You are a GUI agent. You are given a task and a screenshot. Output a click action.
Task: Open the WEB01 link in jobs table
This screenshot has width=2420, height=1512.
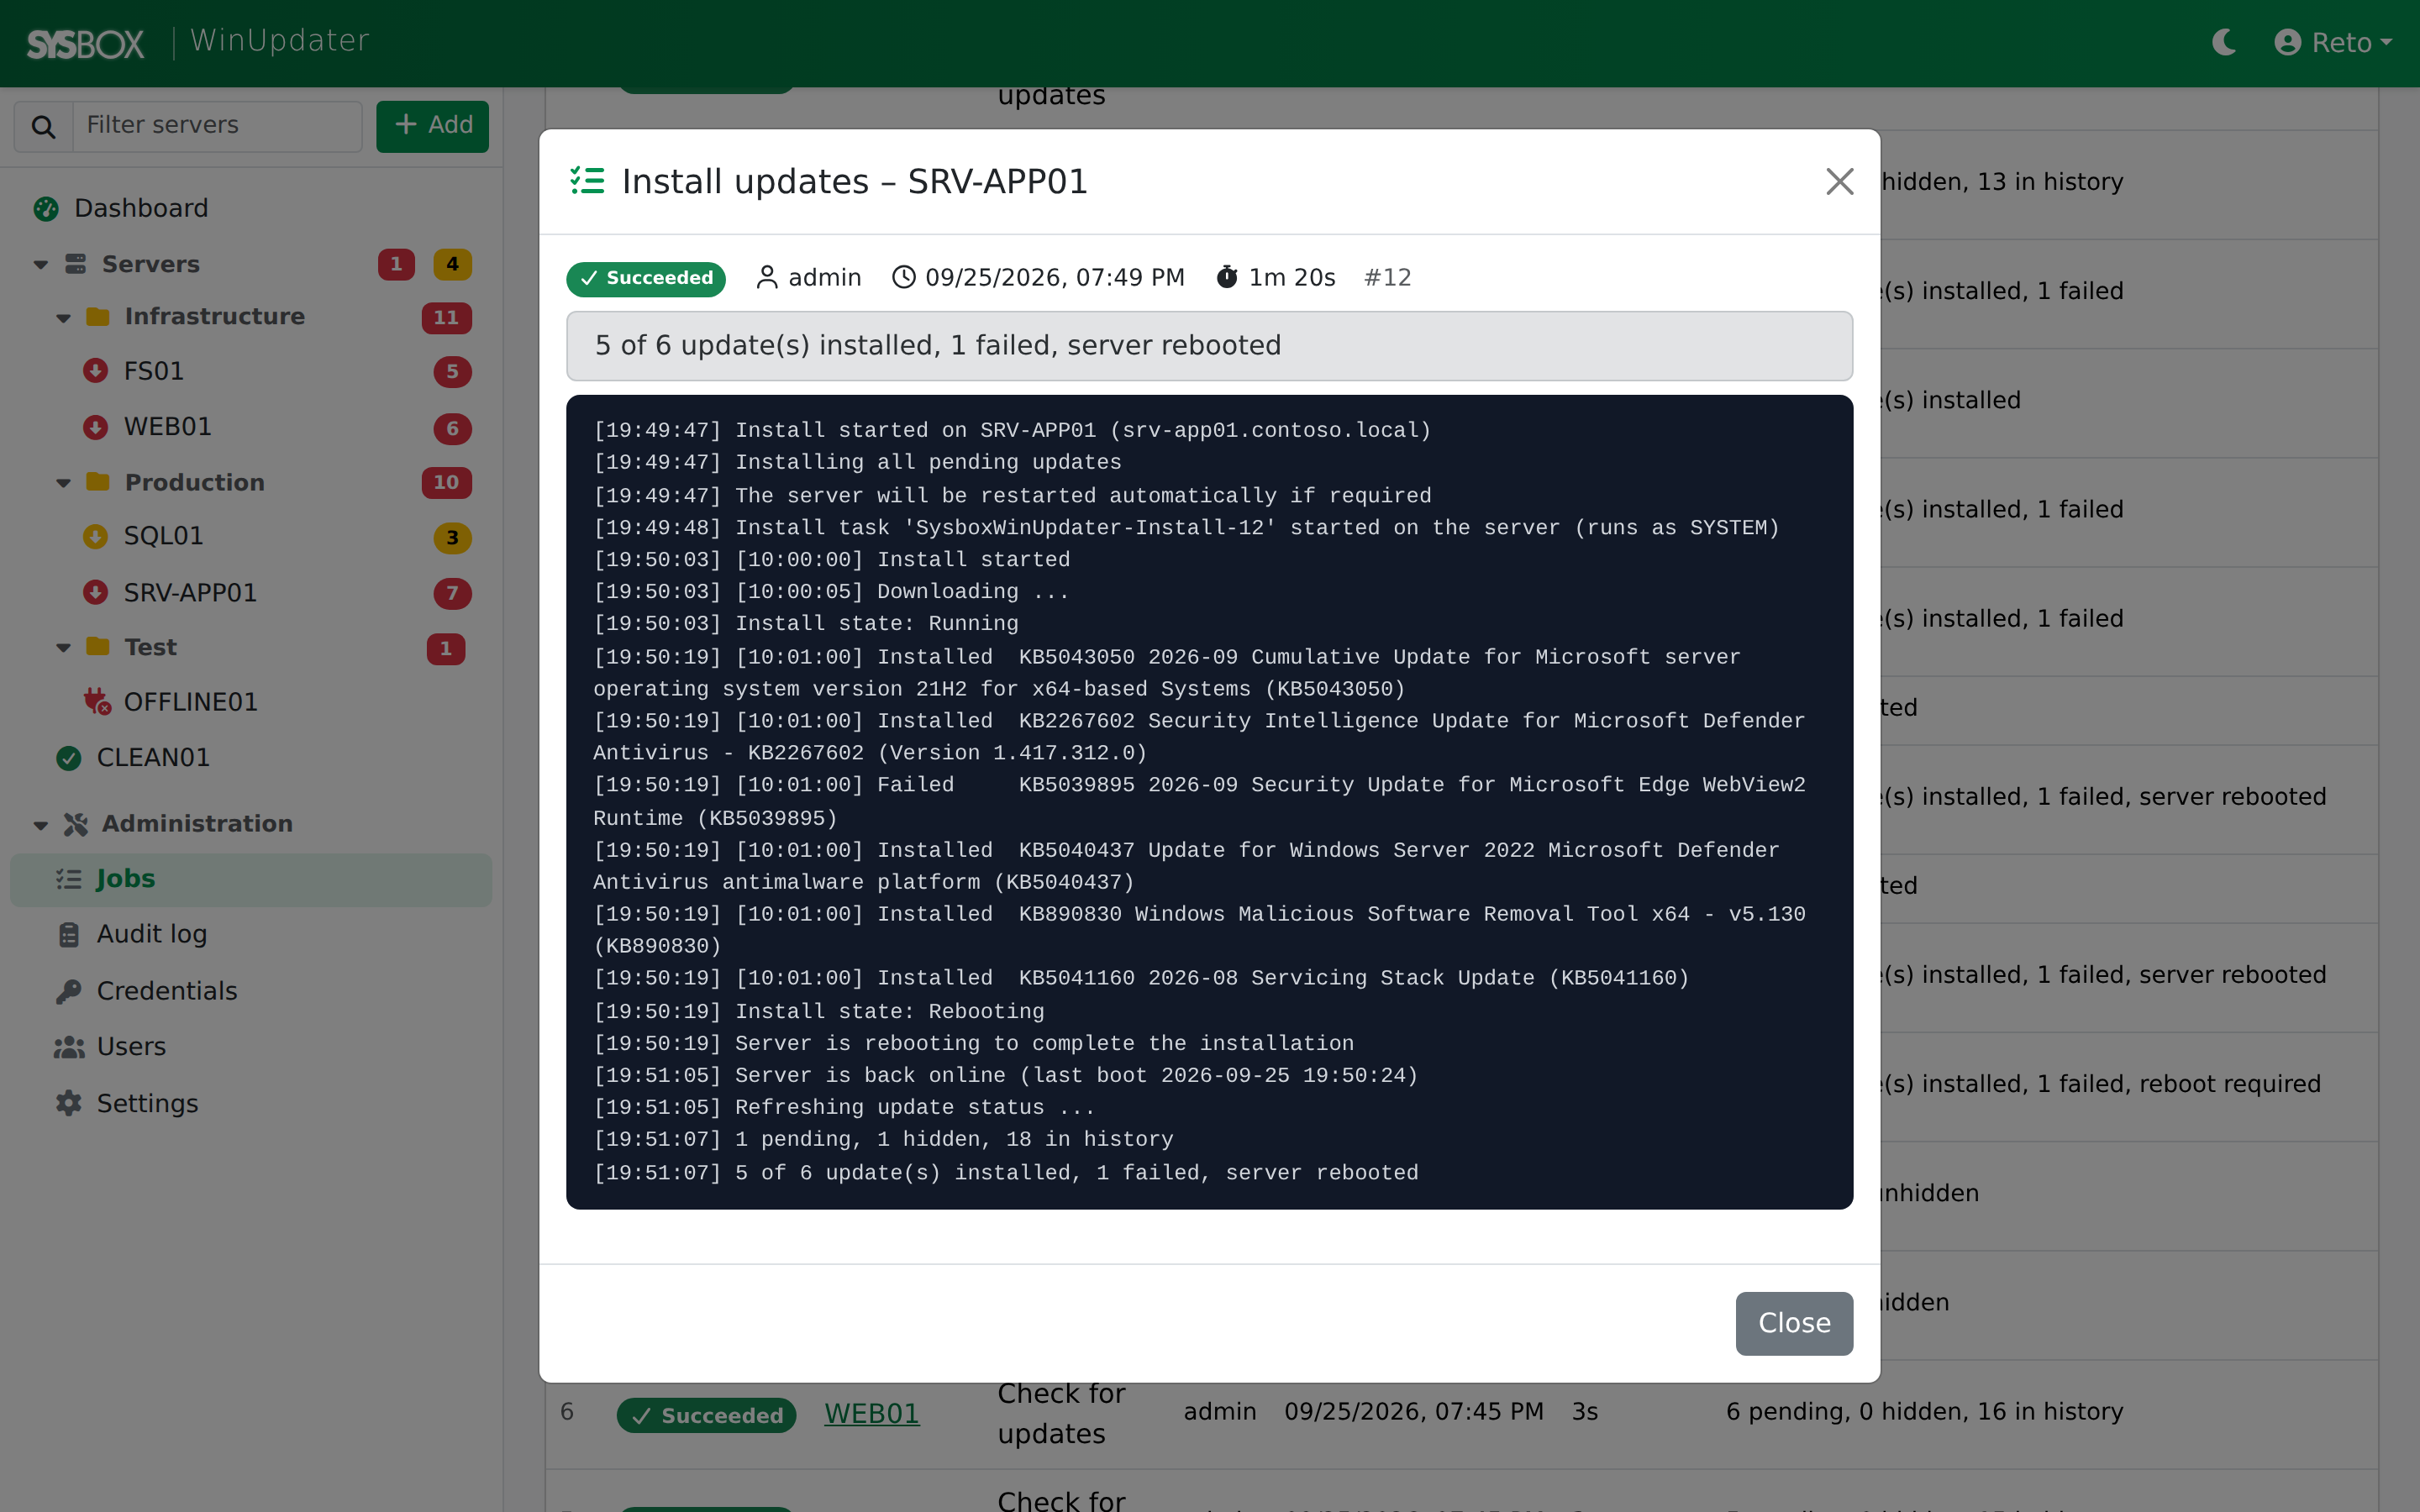[871, 1414]
